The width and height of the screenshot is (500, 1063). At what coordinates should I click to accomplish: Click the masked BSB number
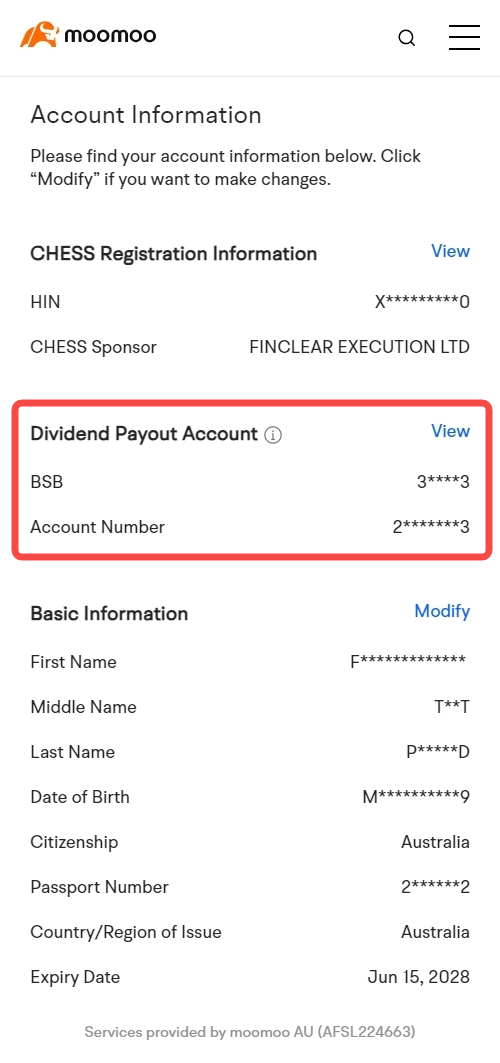point(443,482)
